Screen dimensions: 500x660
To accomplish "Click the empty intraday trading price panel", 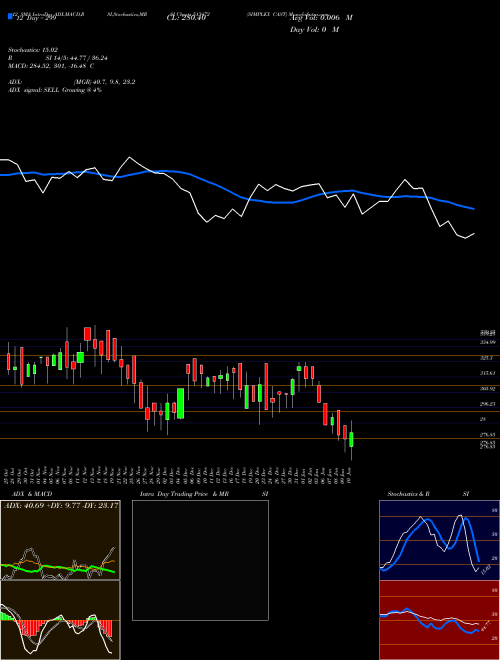I will 200,560.
